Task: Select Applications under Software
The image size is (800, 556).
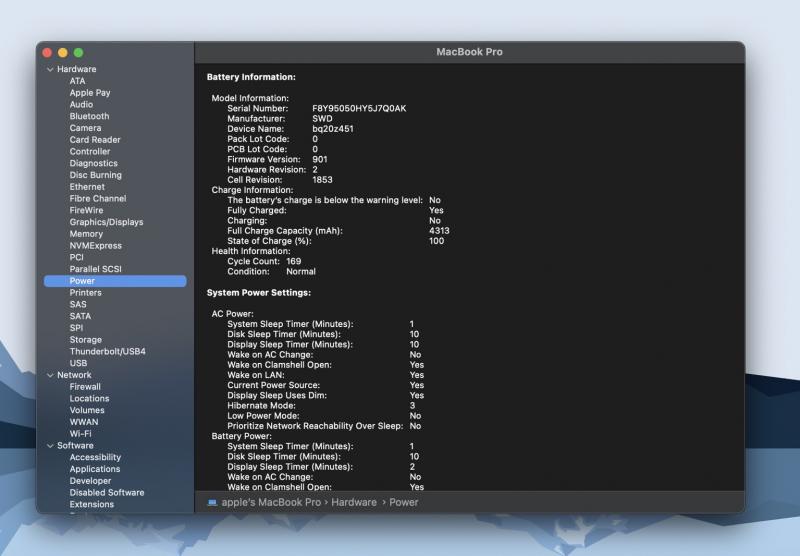Action: [x=95, y=469]
